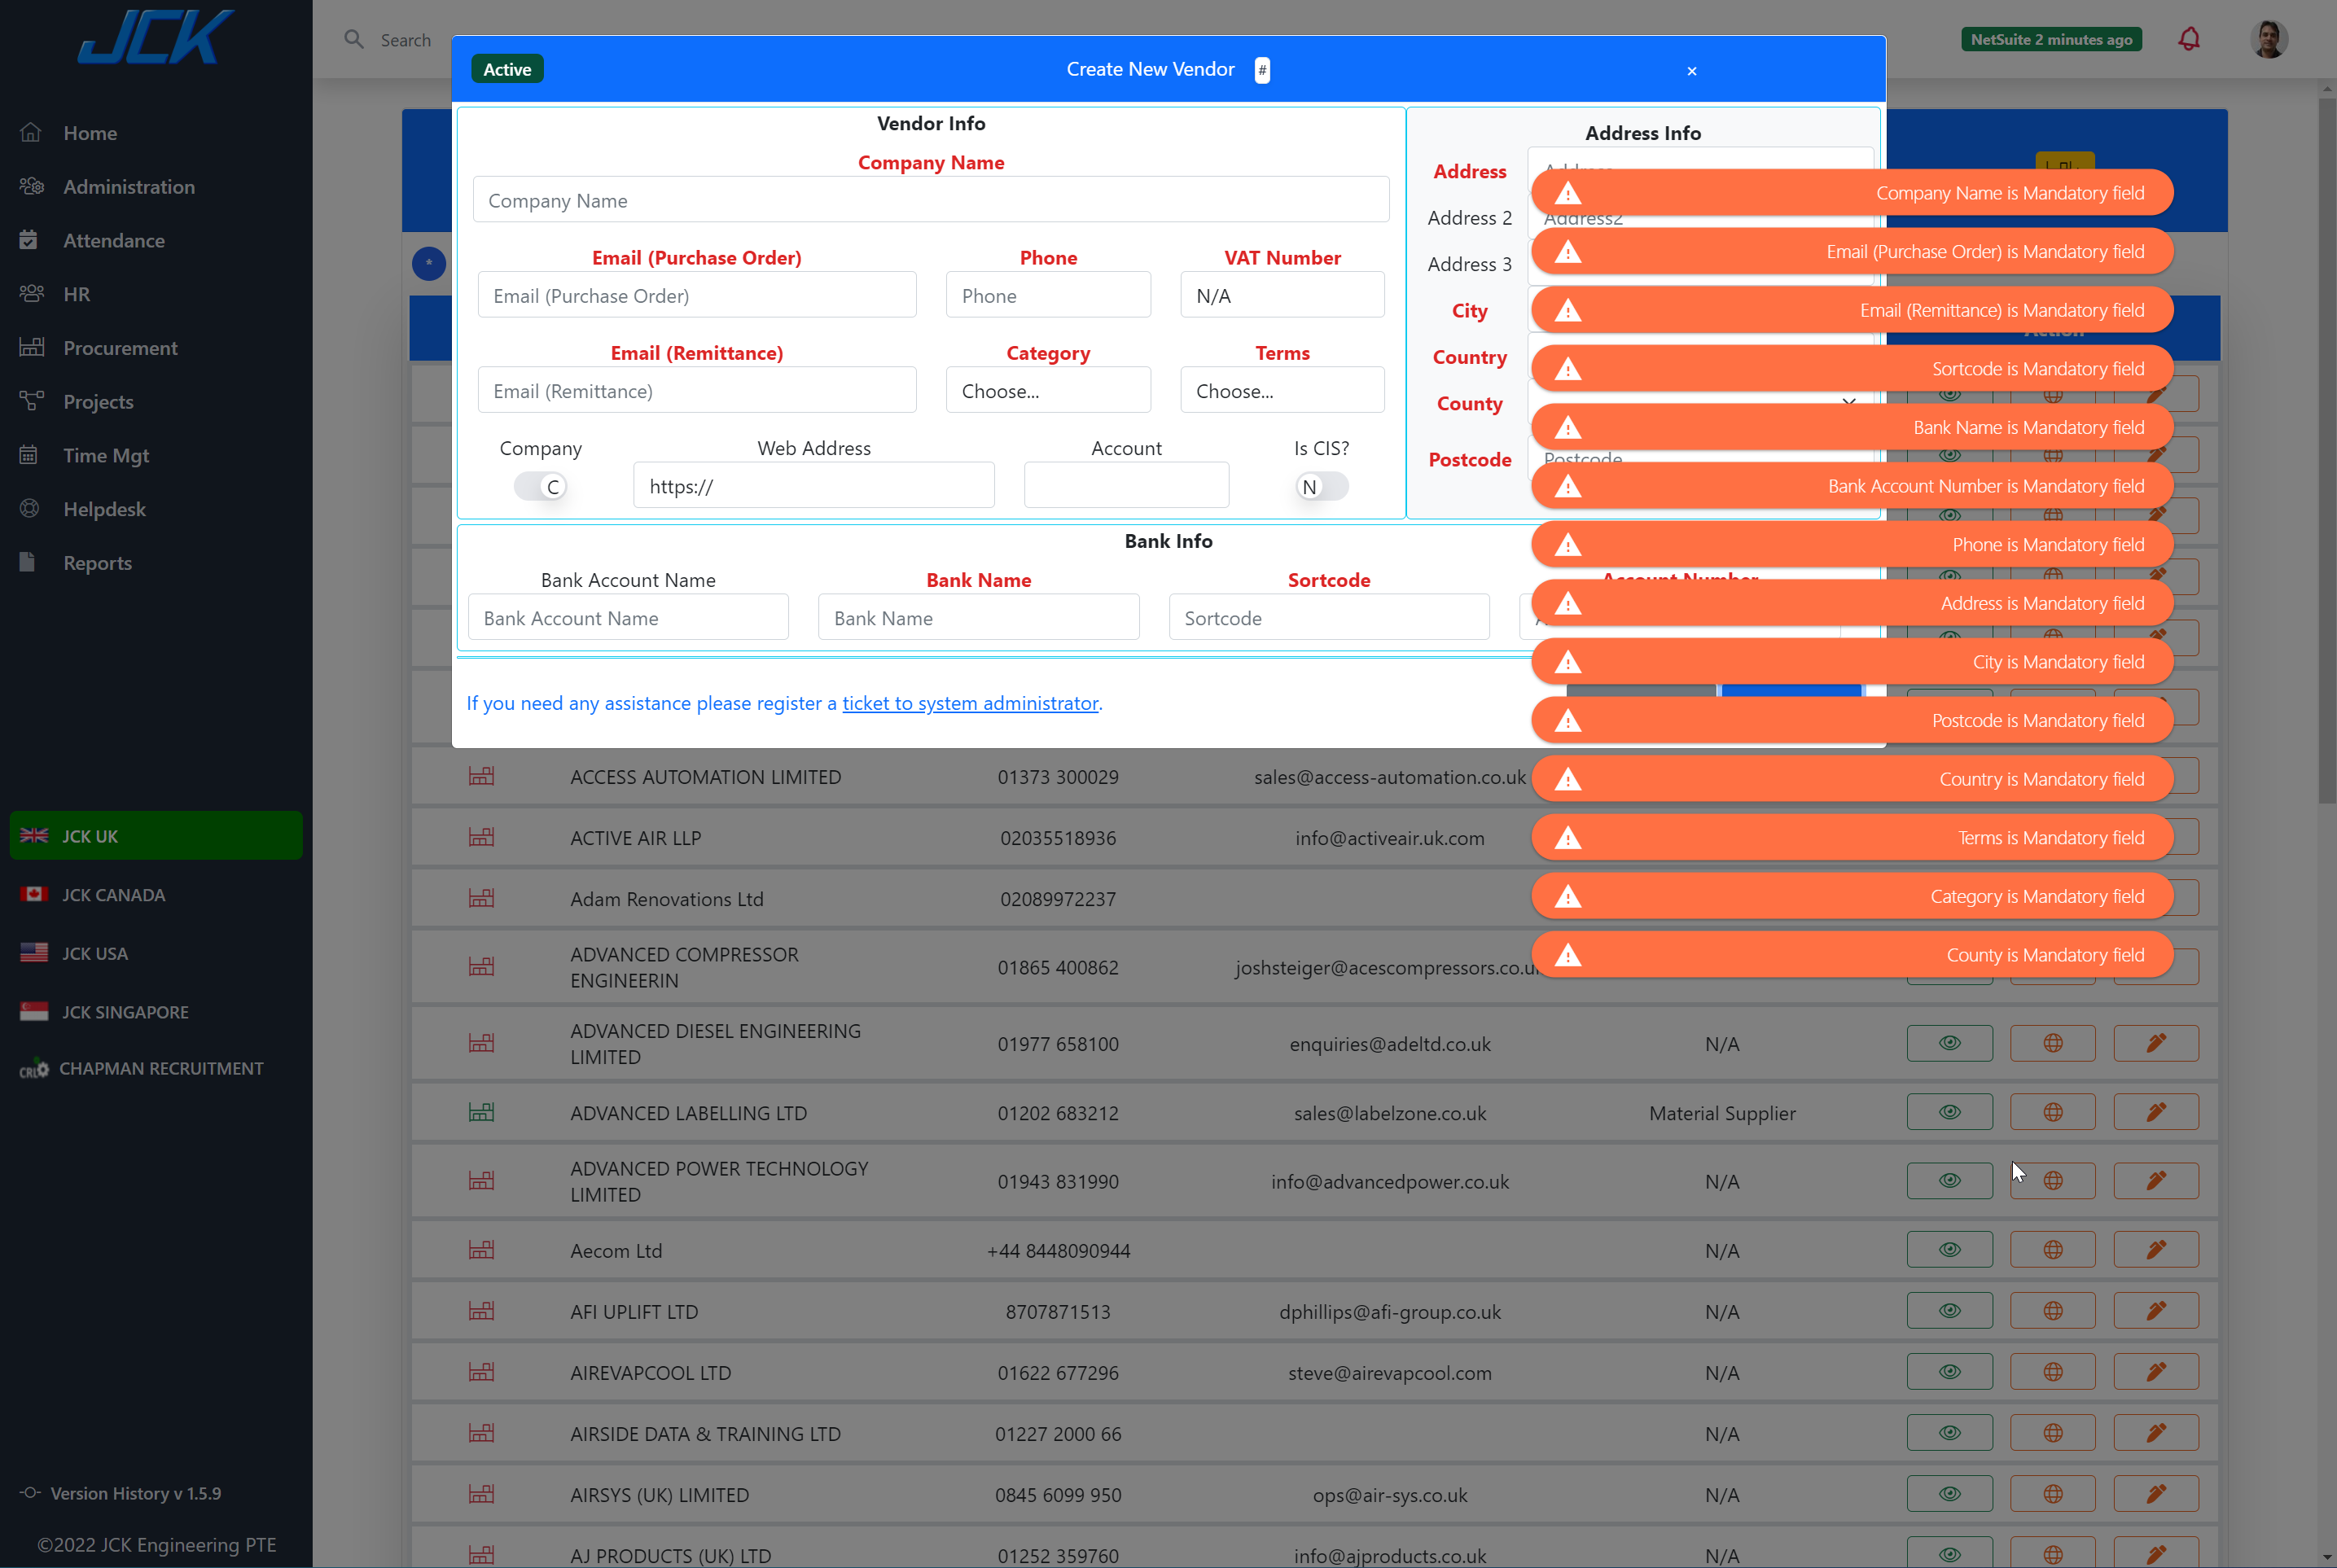Toggle the Active status badge on dialog
This screenshot has height=1568, width=2337.
pyautogui.click(x=507, y=68)
